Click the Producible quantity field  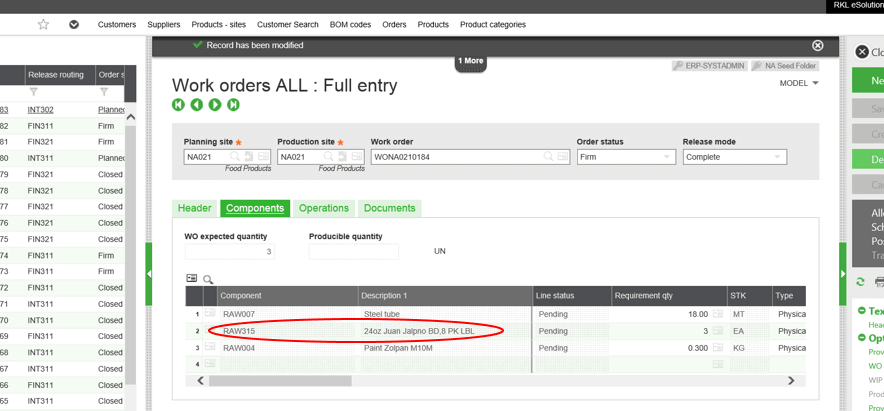353,251
